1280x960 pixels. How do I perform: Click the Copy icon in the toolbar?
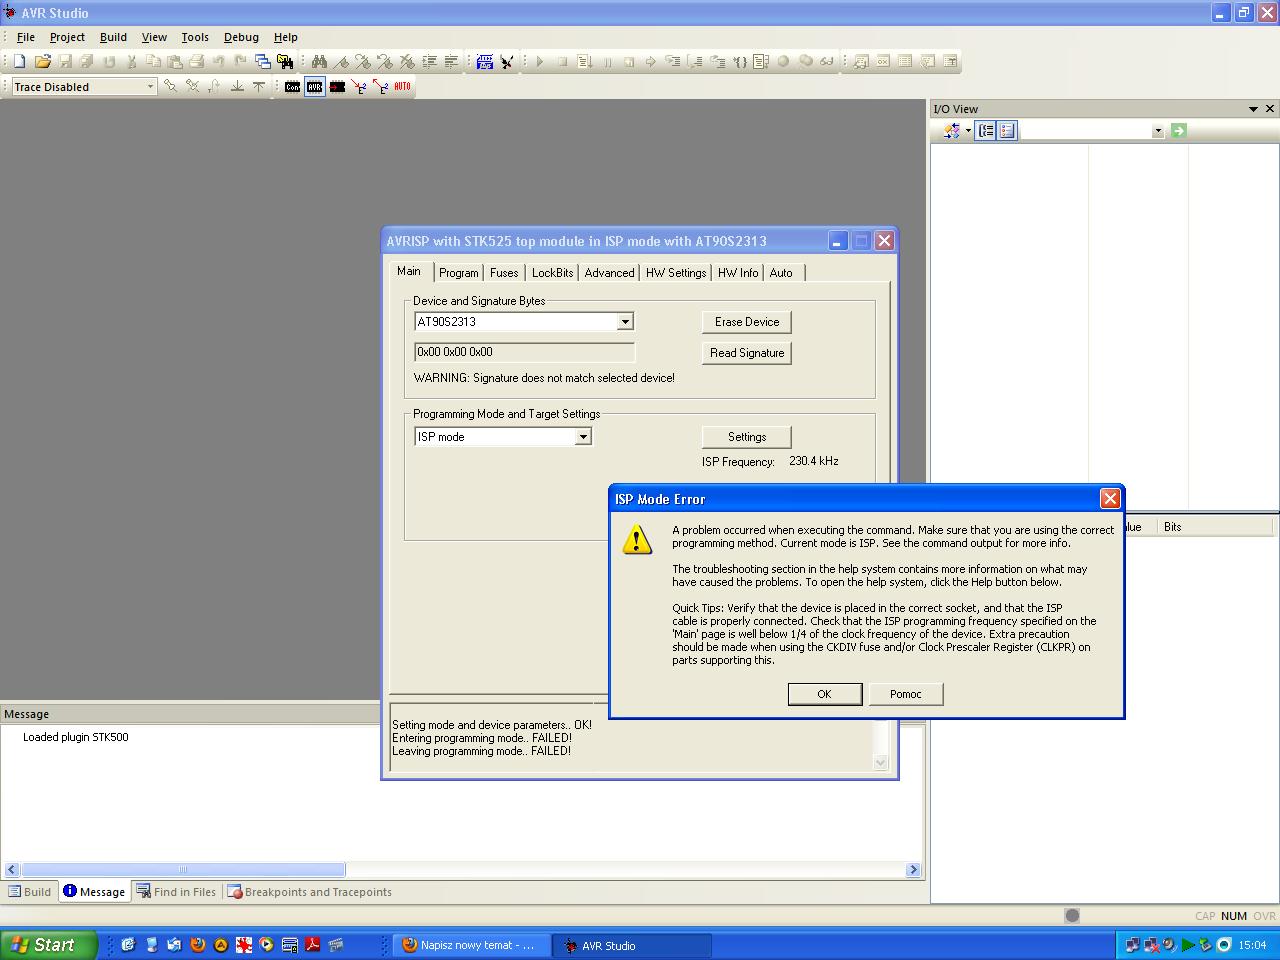tap(153, 61)
